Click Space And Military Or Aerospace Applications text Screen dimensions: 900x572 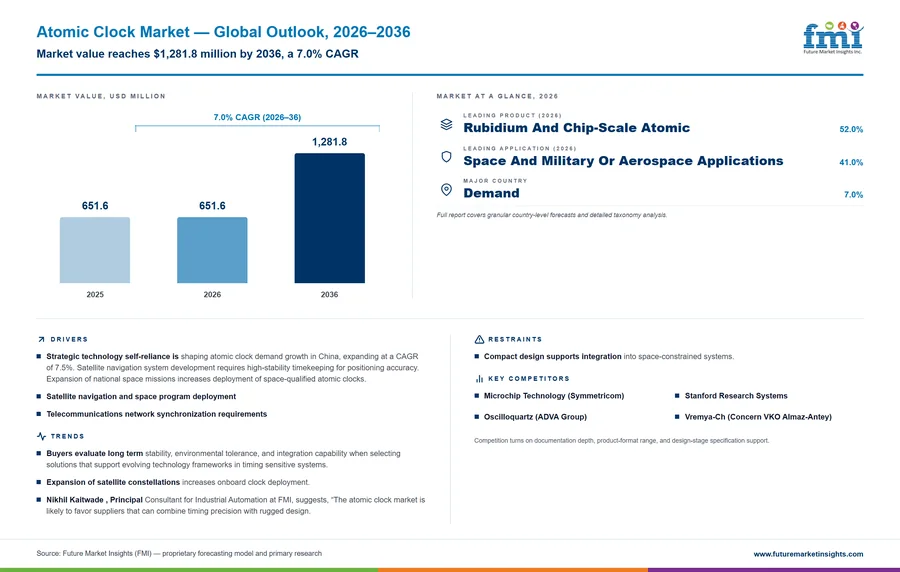tap(623, 161)
